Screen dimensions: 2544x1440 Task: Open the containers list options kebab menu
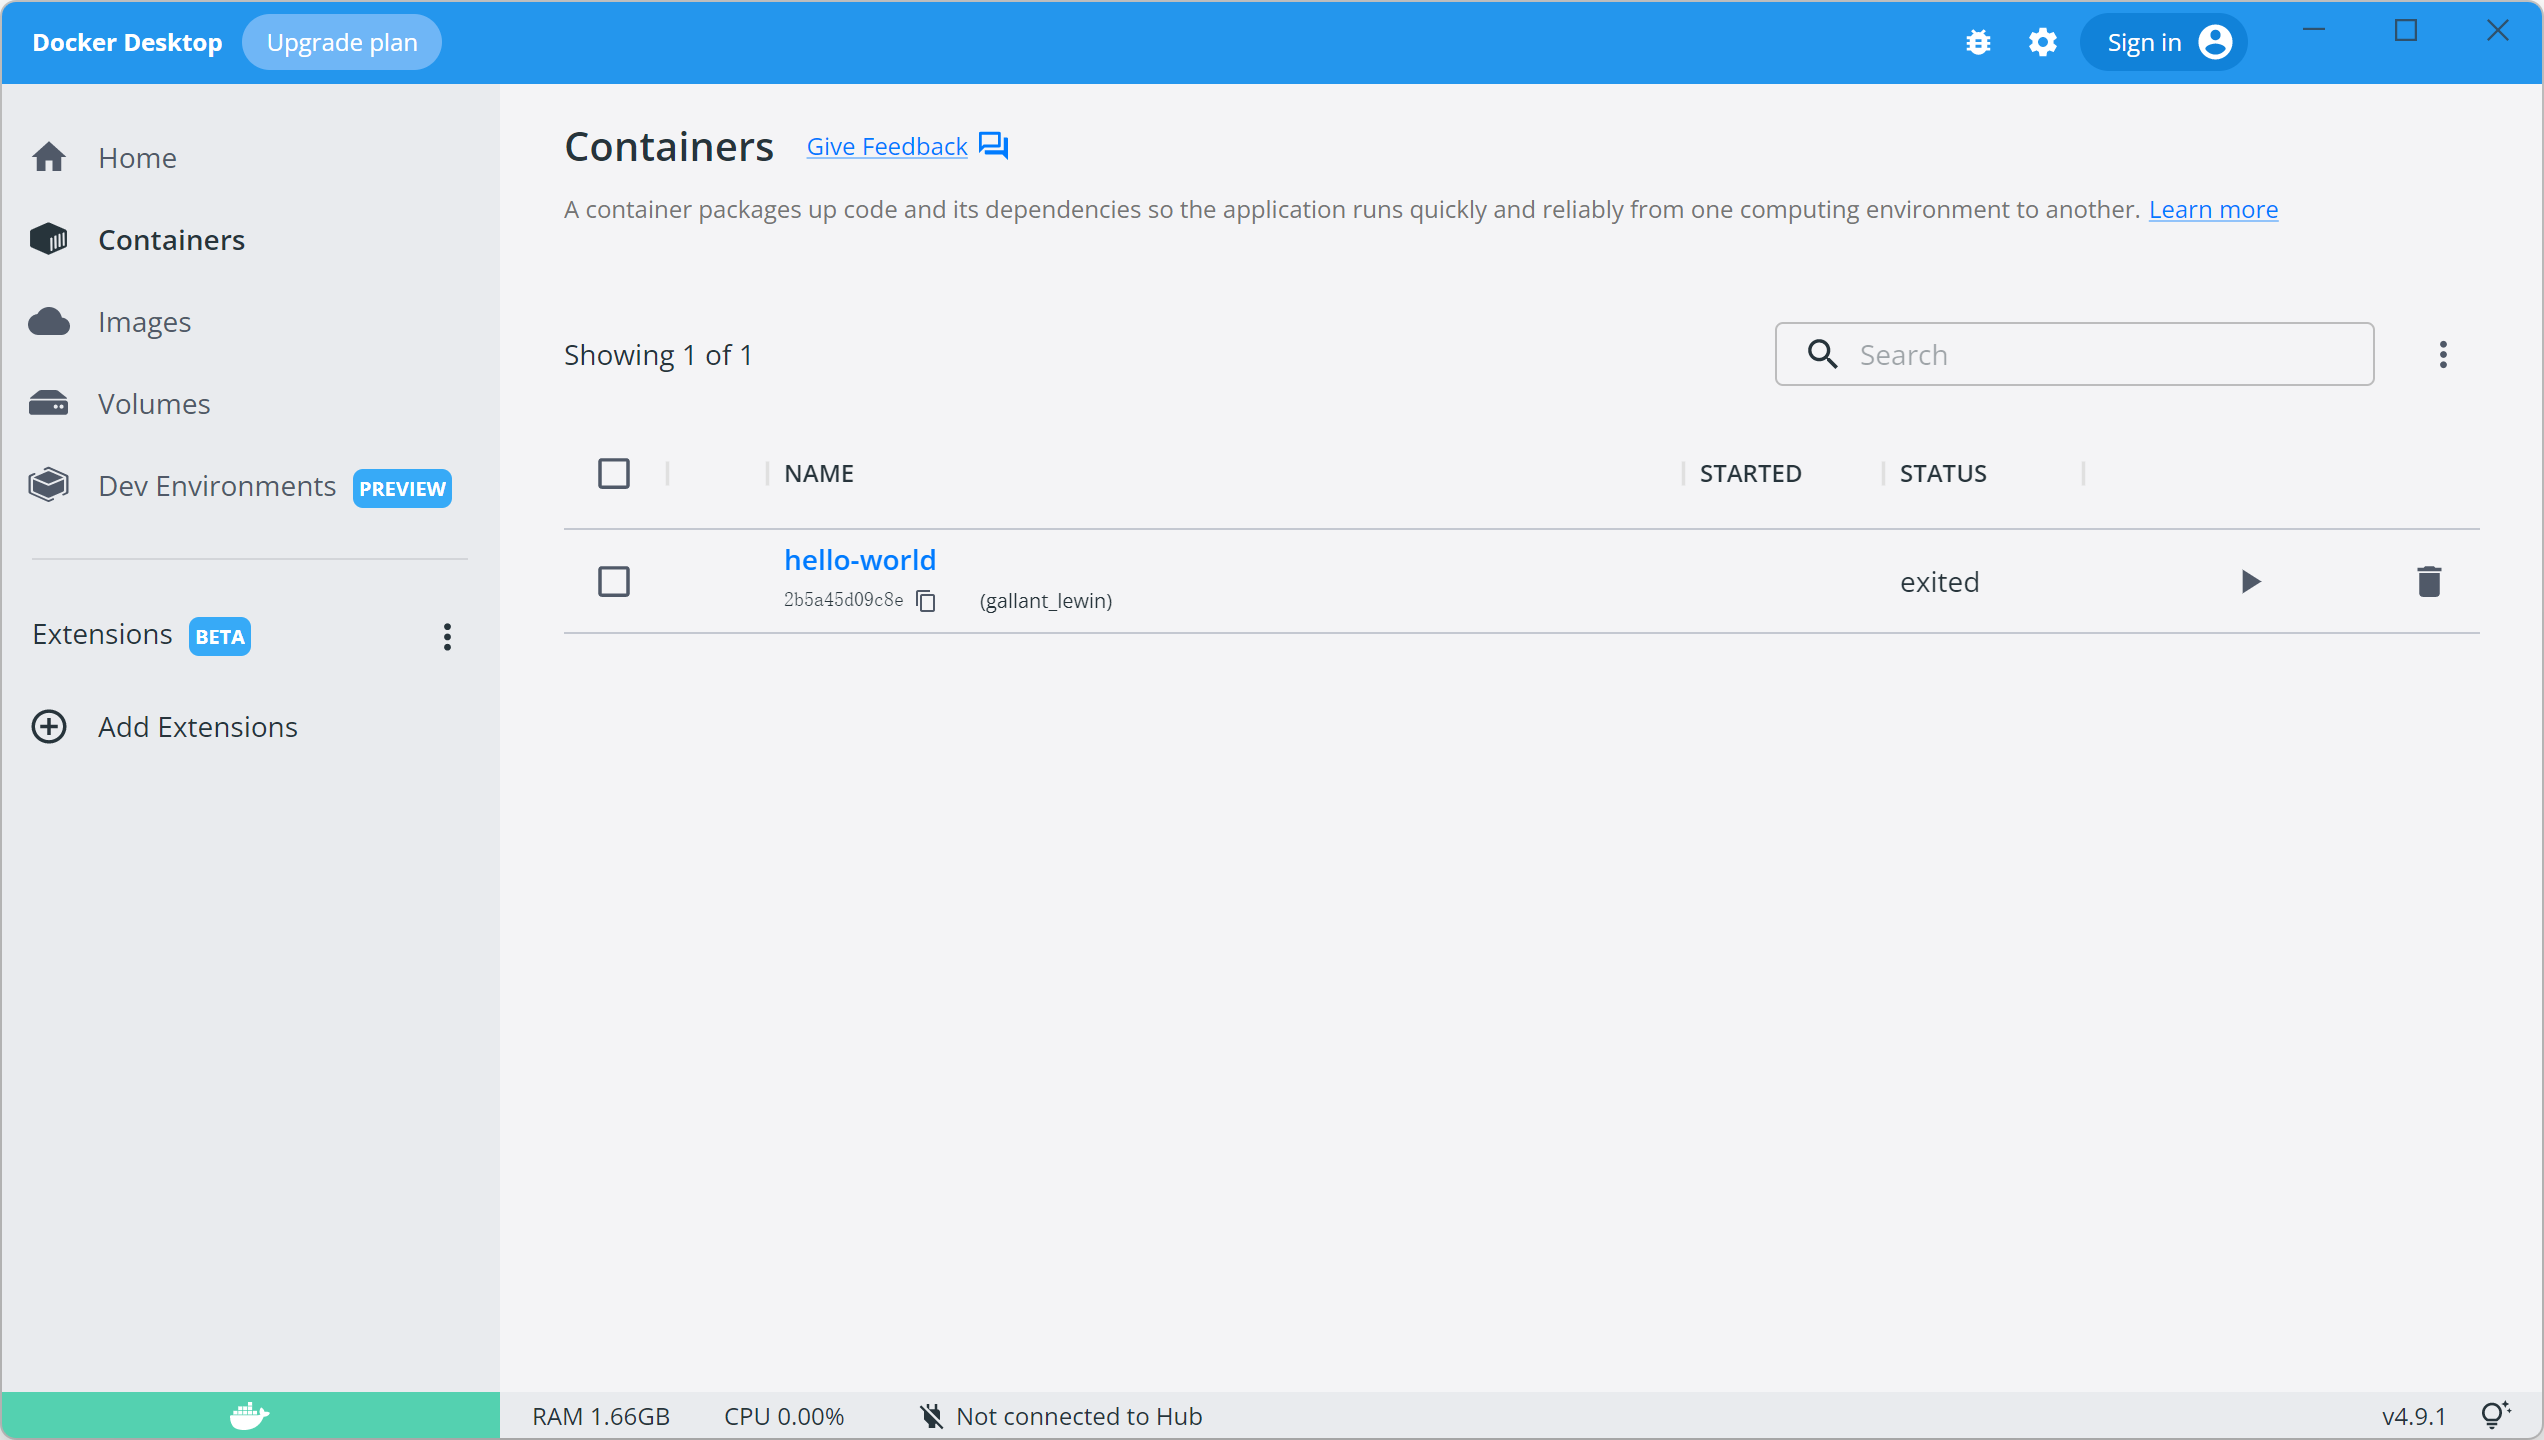(x=2443, y=354)
